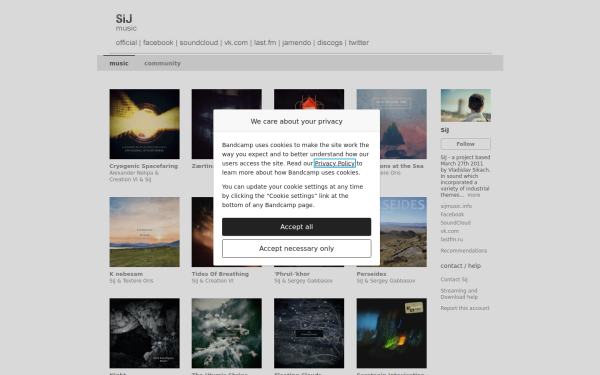The image size is (600, 375).
Task: Open Streaming and Download help
Action: (459, 293)
